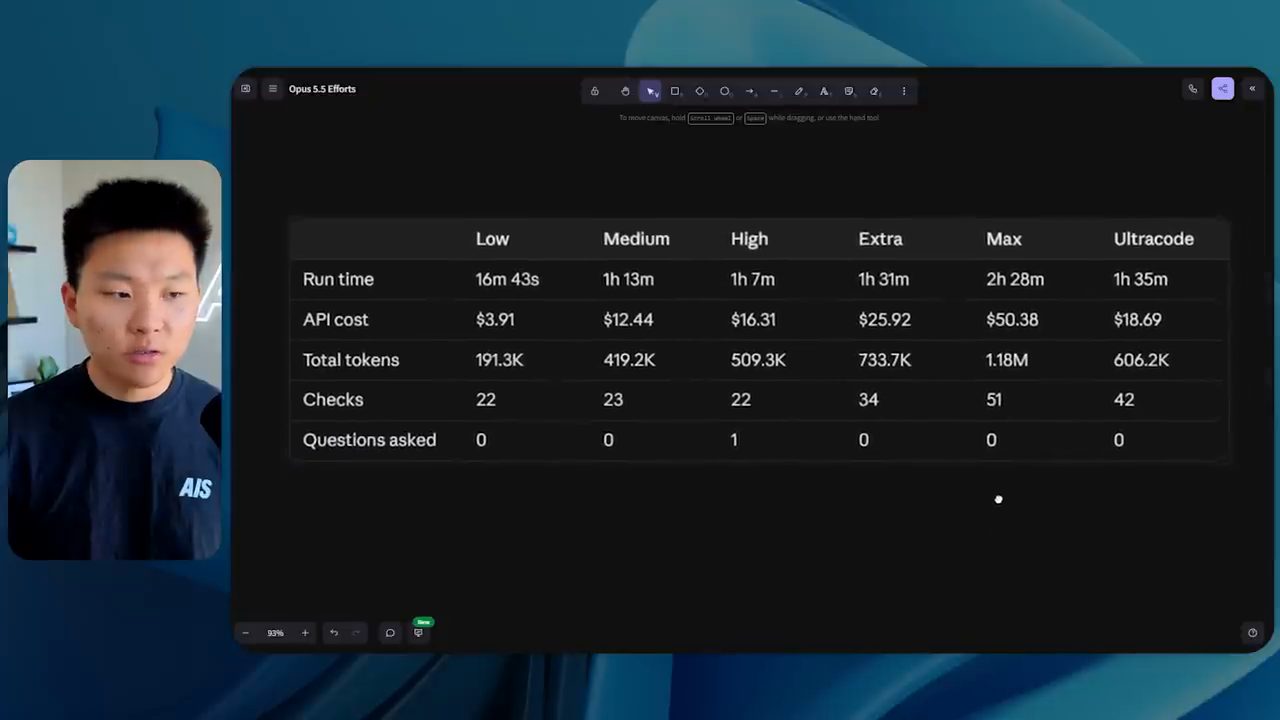
Task: Select the Text tool
Action: coord(824,91)
